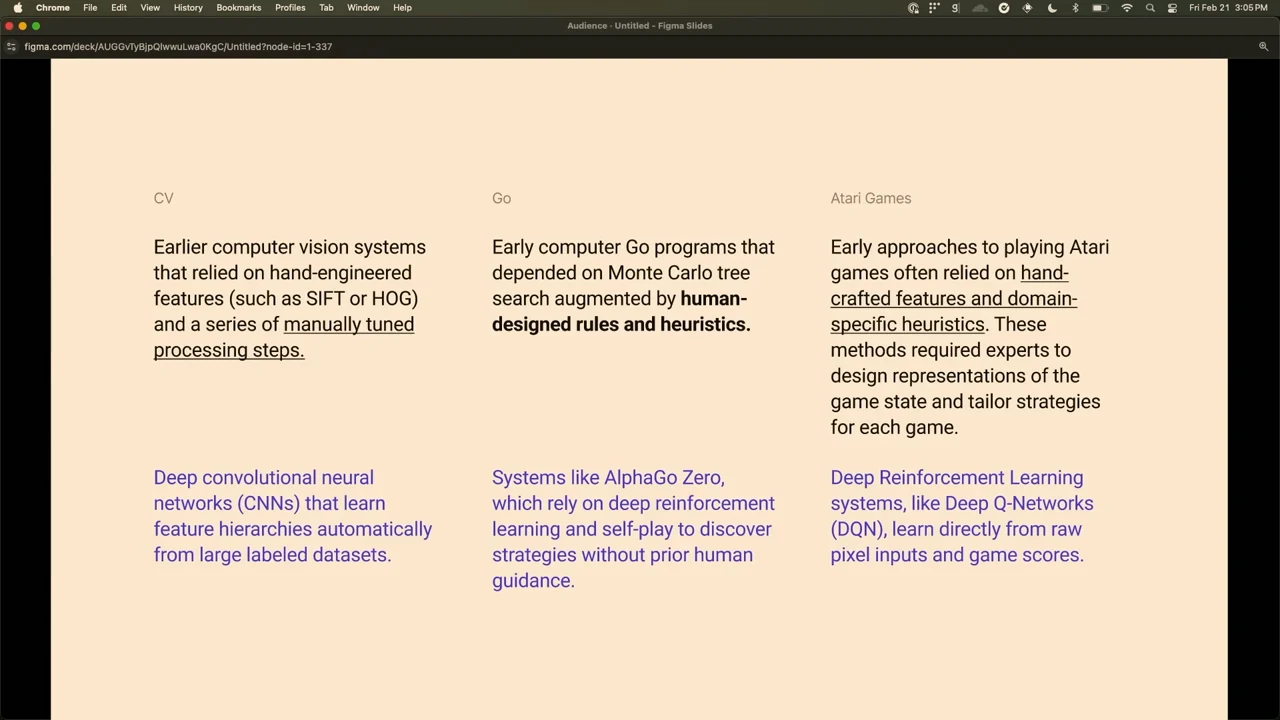Open the Bookmarks menu
This screenshot has width=1280, height=720.
pyautogui.click(x=239, y=8)
